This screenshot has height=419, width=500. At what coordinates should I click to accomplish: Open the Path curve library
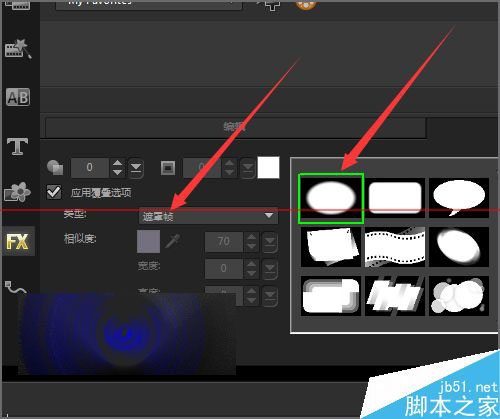click(x=16, y=287)
